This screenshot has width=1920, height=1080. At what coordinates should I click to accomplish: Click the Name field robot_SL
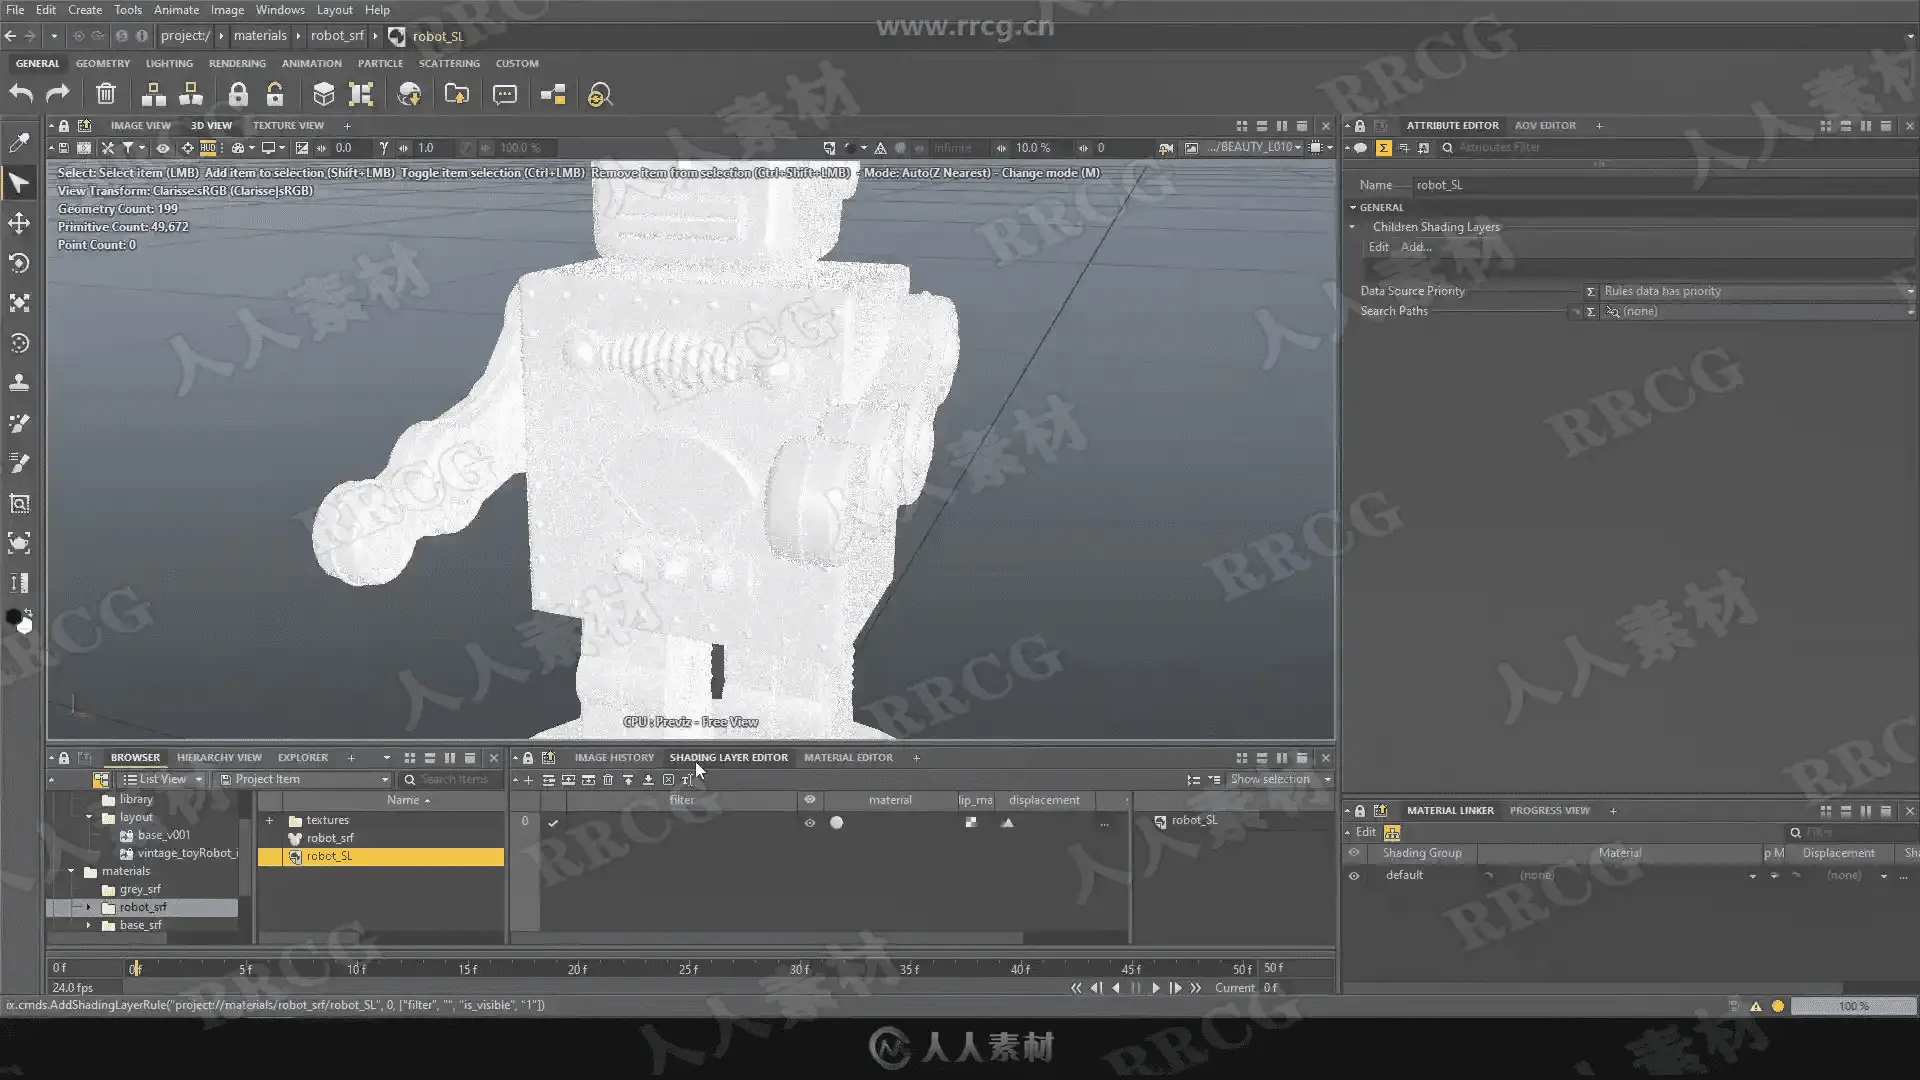tap(1600, 185)
